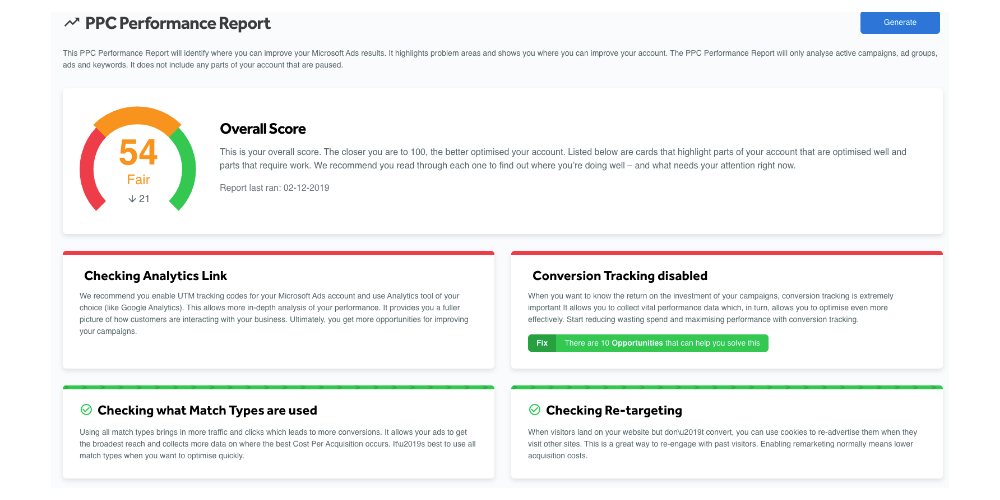Viewport: 1000px width, 500px height.
Task: Select the Checking Analytics Link card heading
Action: tap(156, 276)
